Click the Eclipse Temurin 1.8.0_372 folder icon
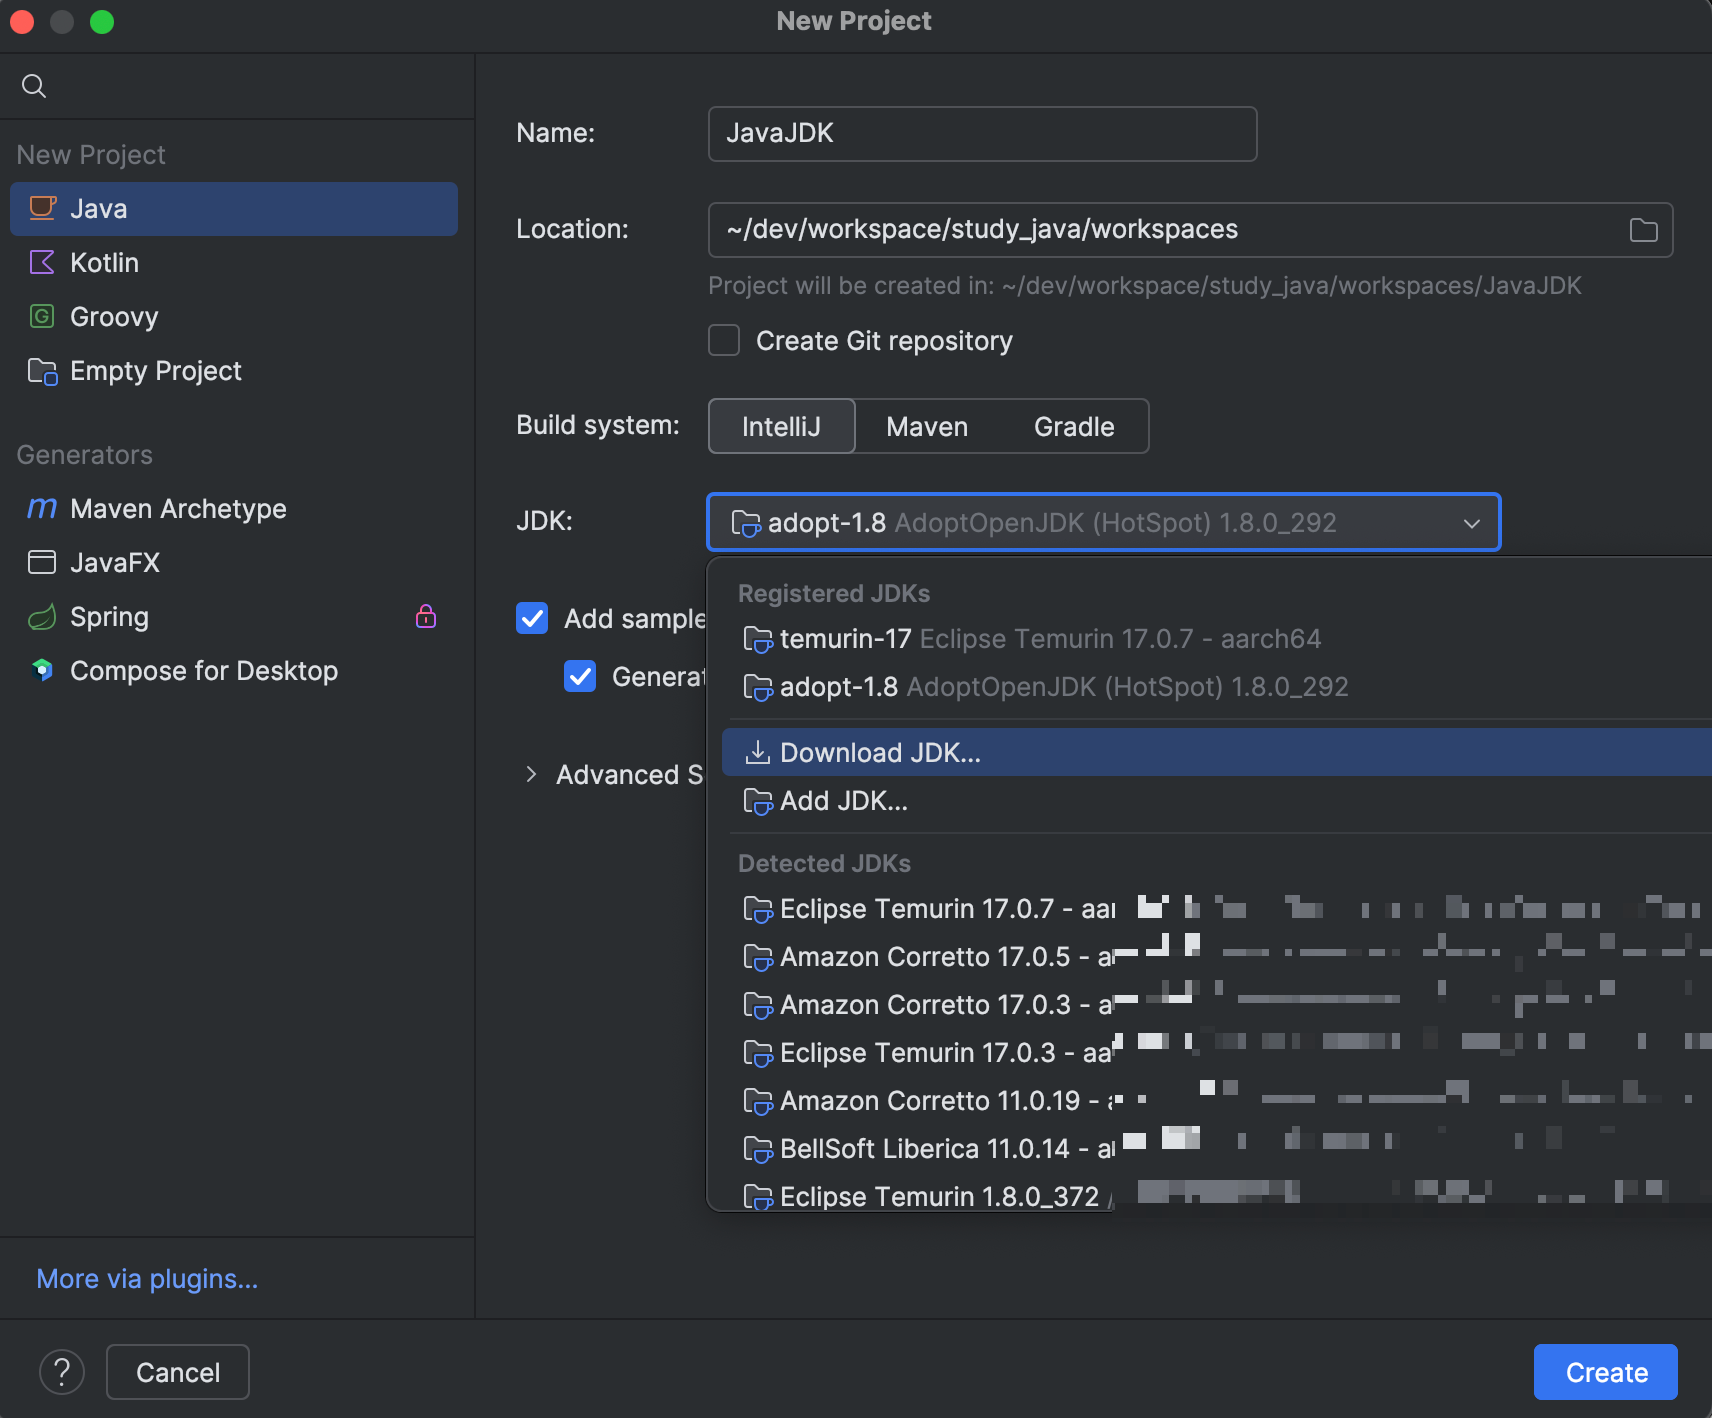The image size is (1712, 1418). tap(758, 1196)
